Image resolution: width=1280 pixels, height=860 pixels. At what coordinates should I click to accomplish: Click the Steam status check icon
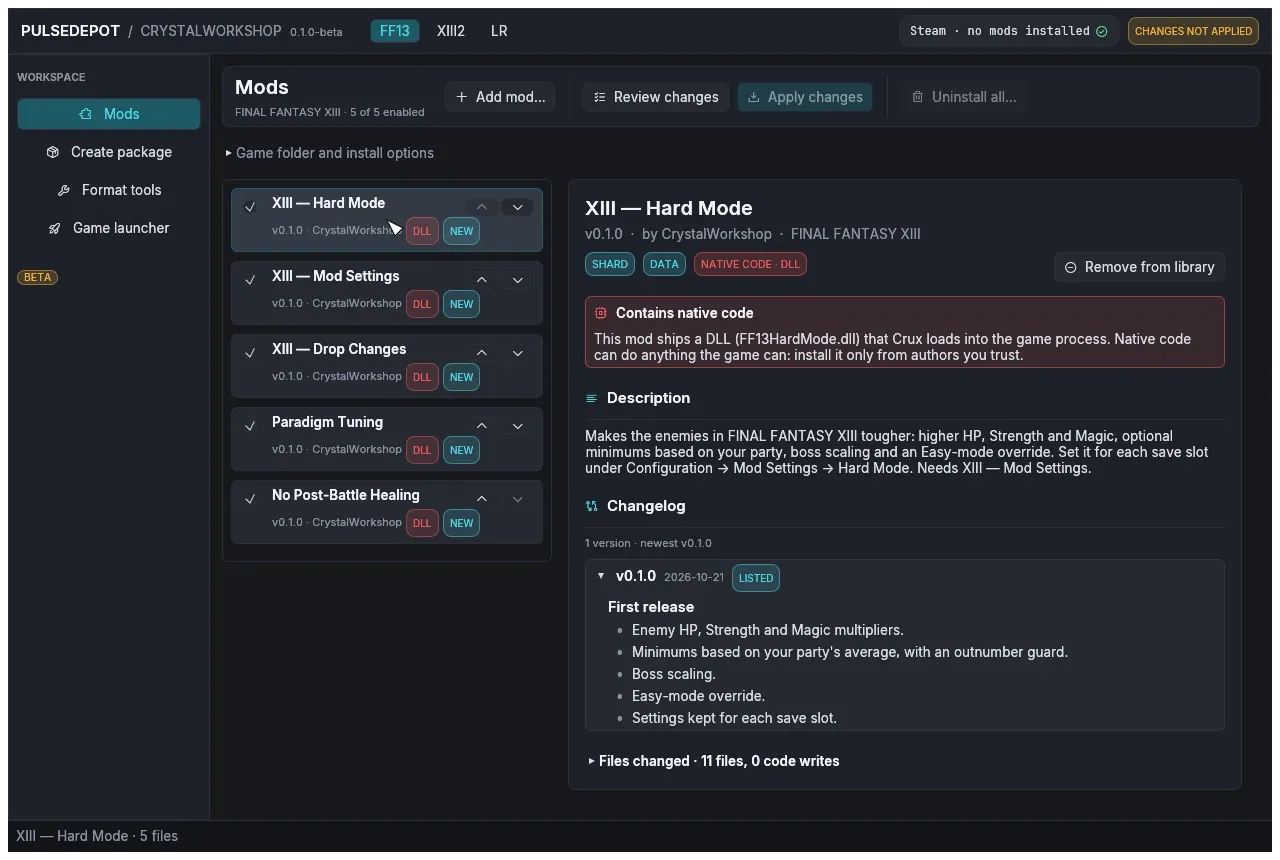click(x=1102, y=31)
